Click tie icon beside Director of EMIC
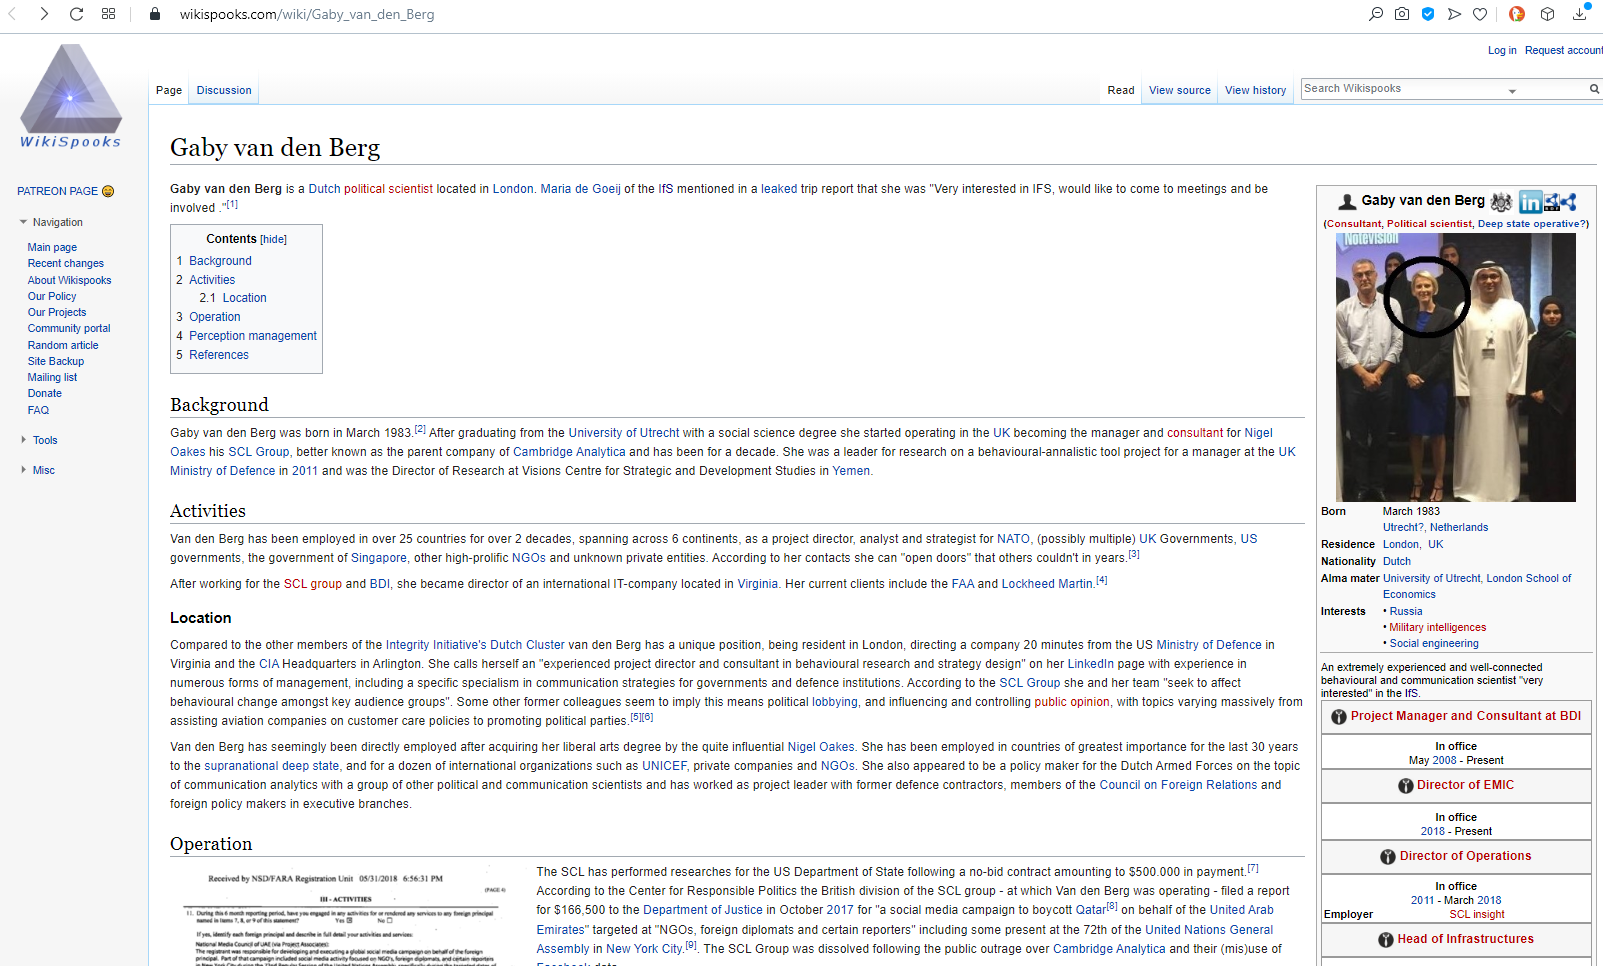This screenshot has height=966, width=1603. [x=1406, y=786]
